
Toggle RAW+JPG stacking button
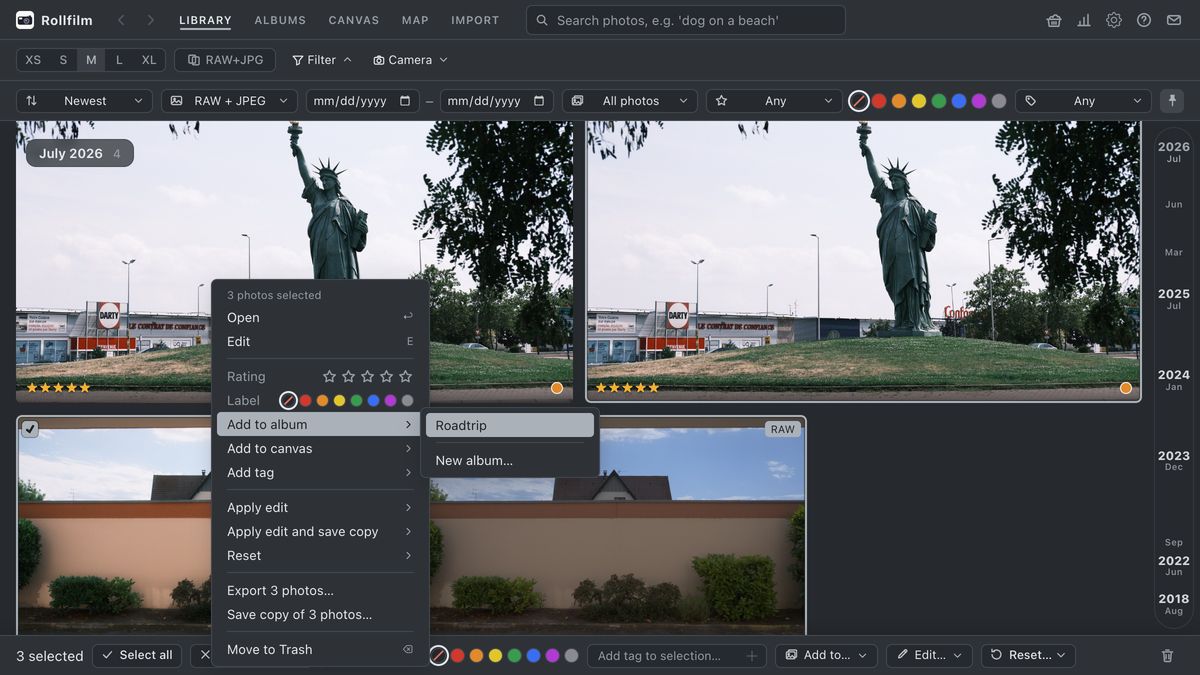point(225,60)
